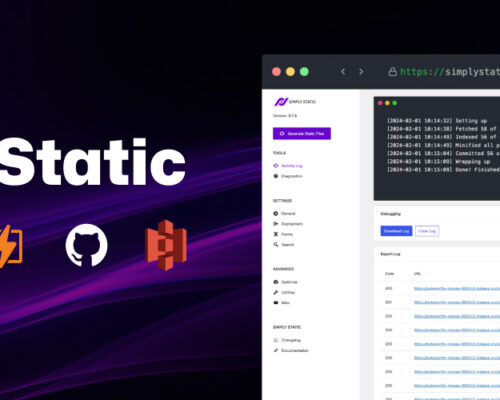Image resolution: width=500 pixels, height=400 pixels.
Task: Open the Diagnostics menu item
Action: coord(288,176)
